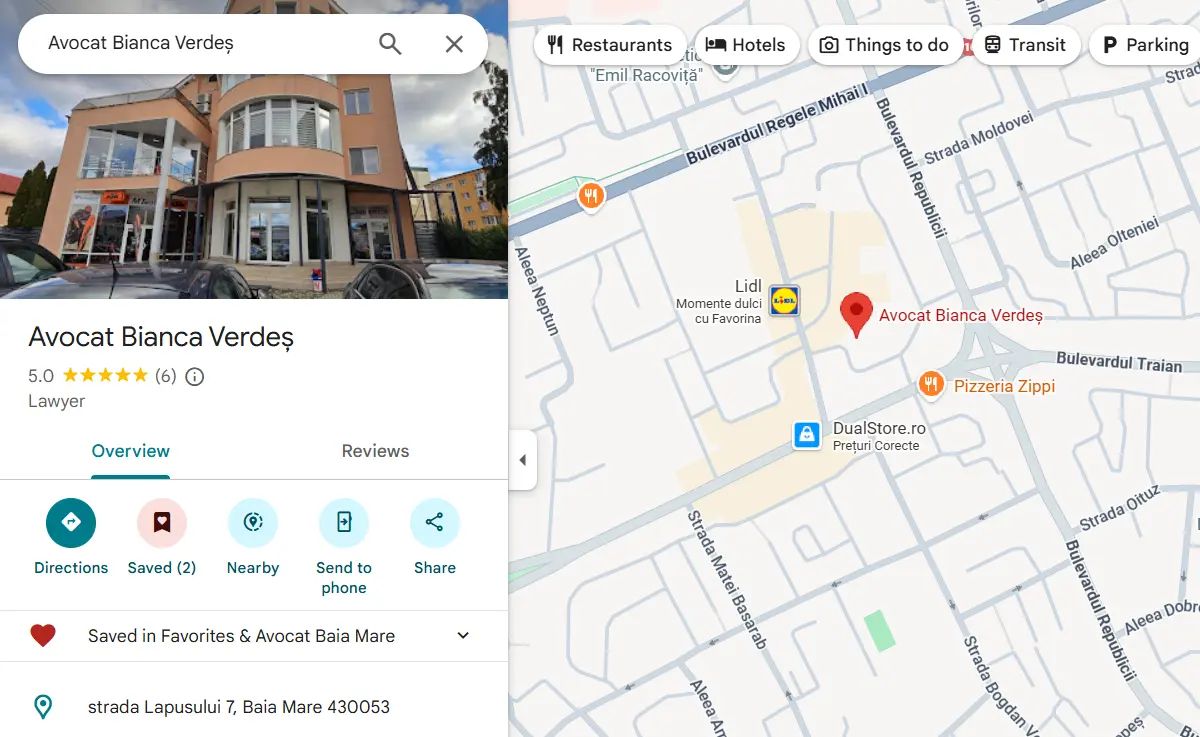The height and width of the screenshot is (737, 1200).
Task: Switch to the Reviews tab
Action: point(375,451)
